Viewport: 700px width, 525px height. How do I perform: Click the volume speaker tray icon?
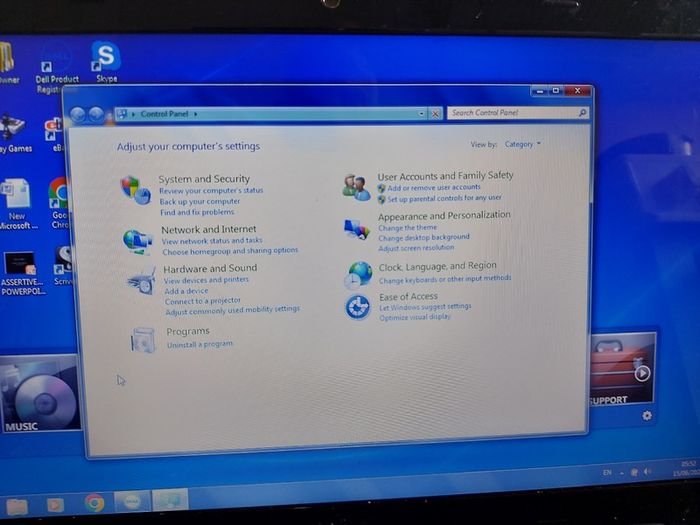[x=647, y=472]
